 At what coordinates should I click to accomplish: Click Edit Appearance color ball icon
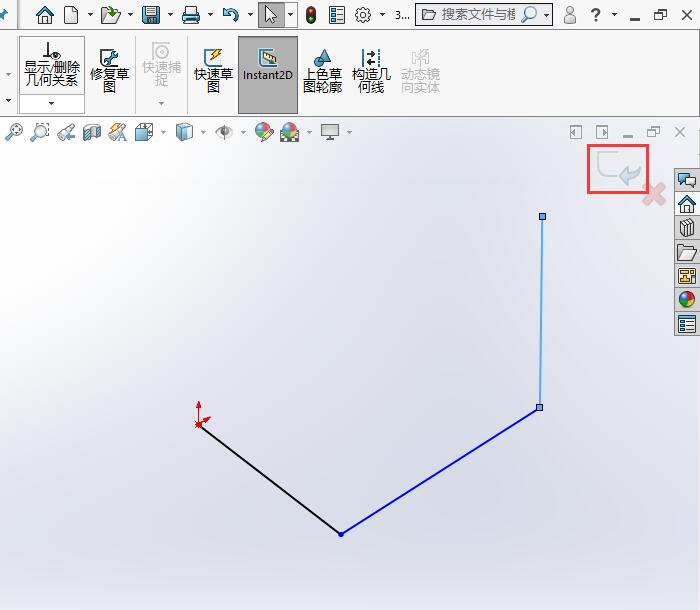pyautogui.click(x=264, y=132)
